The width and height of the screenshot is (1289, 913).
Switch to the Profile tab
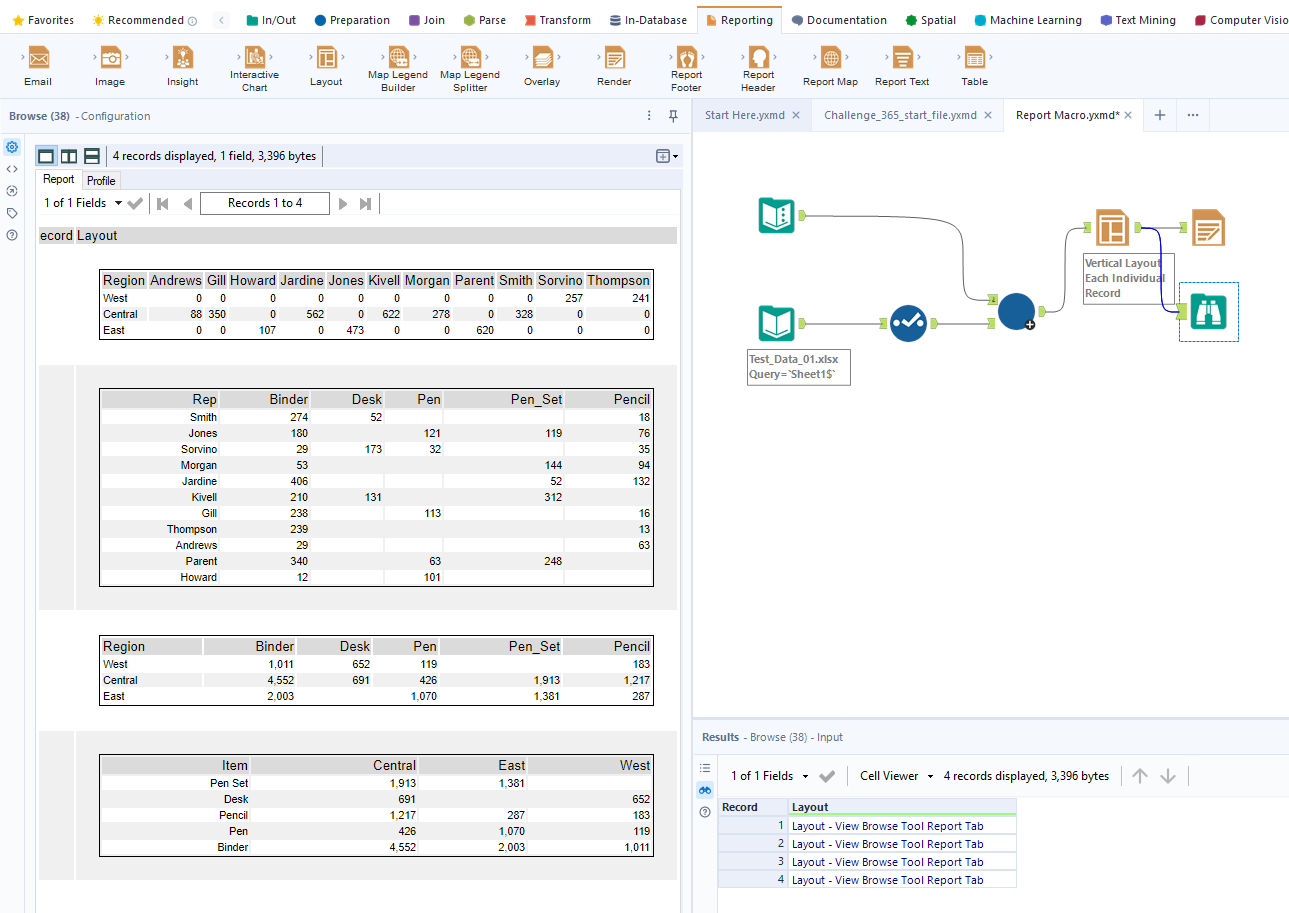(x=101, y=180)
